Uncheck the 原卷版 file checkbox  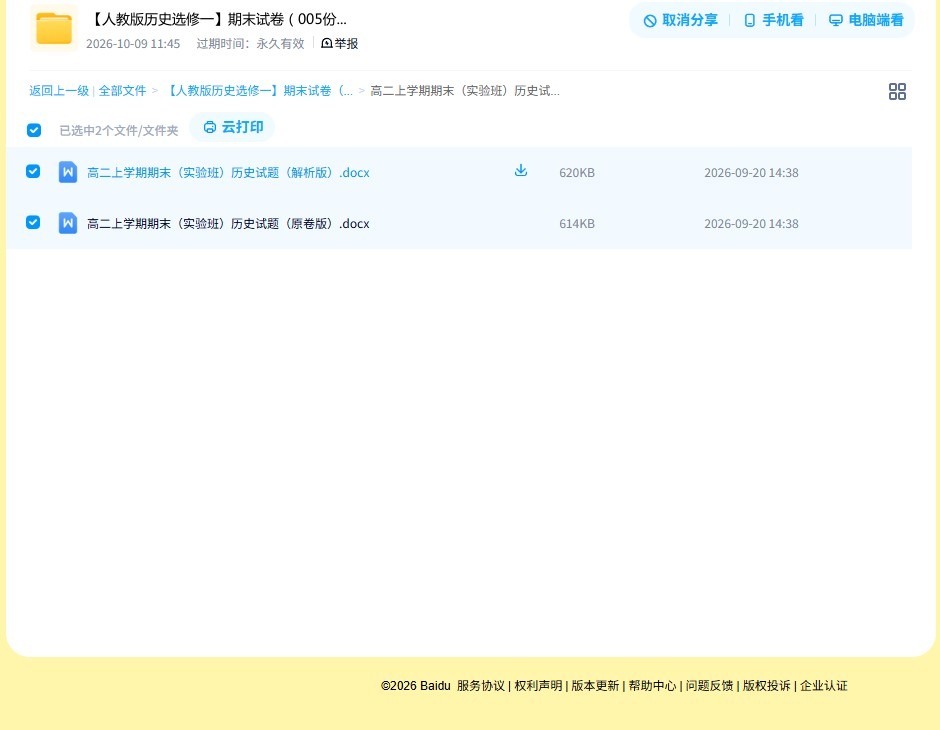33,222
